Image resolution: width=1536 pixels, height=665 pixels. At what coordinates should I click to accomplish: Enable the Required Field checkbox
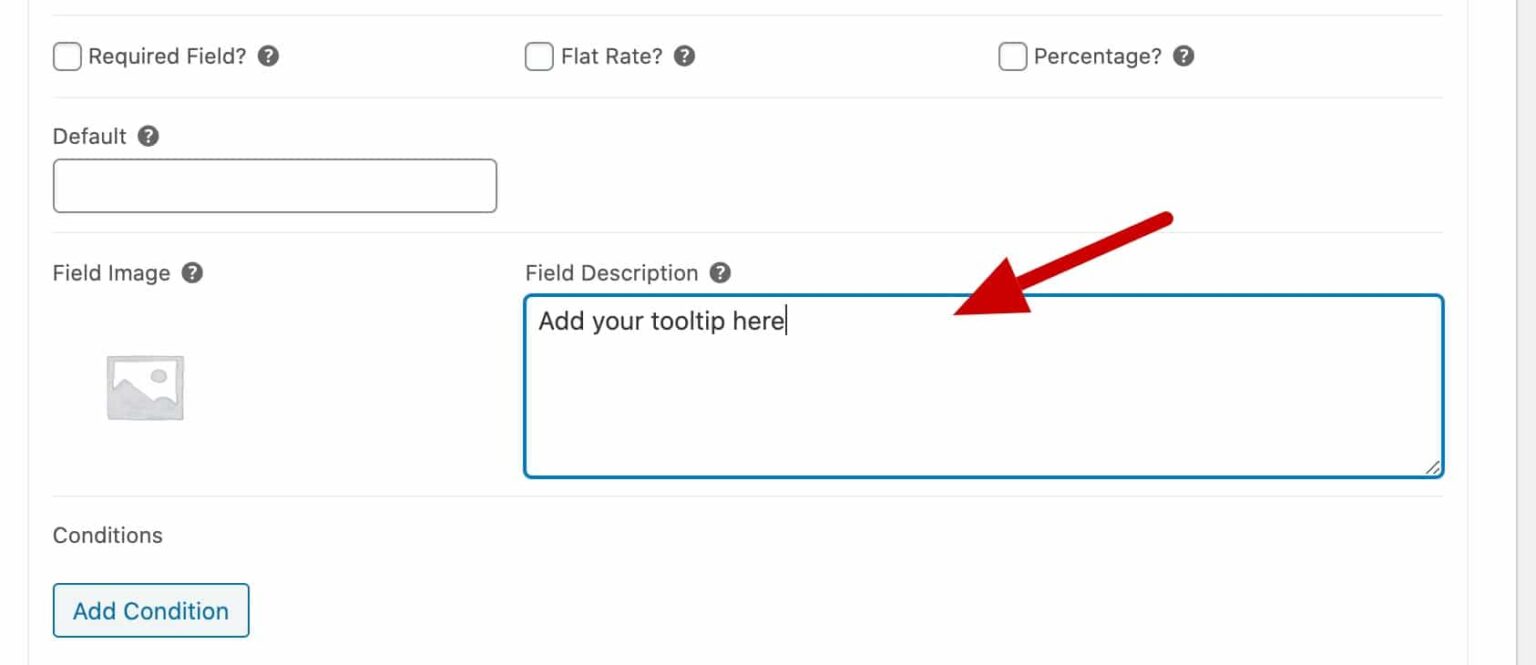[x=66, y=56]
